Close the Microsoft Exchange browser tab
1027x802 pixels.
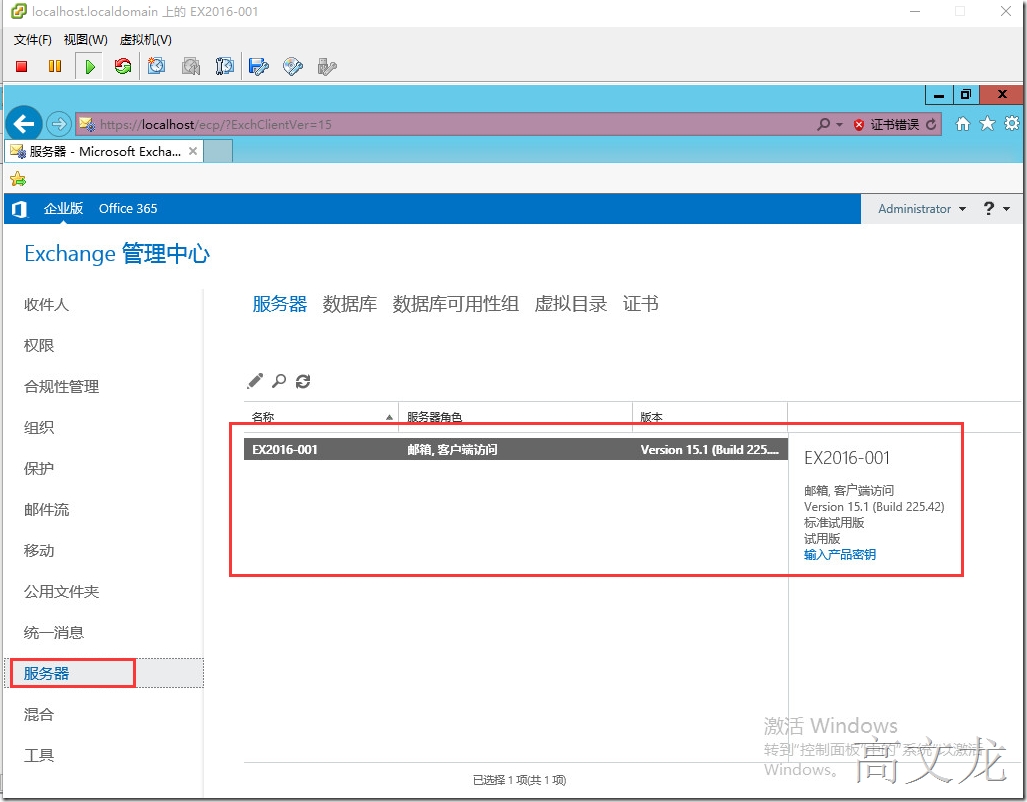(193, 151)
